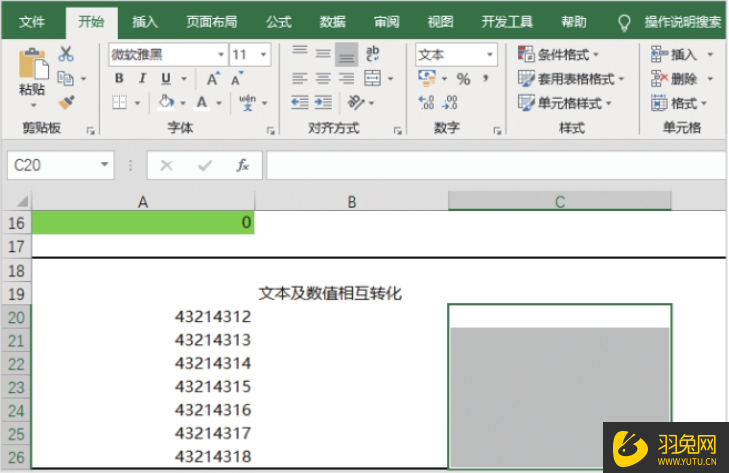Open the 文件 tab
The image size is (729, 473).
(x=32, y=21)
